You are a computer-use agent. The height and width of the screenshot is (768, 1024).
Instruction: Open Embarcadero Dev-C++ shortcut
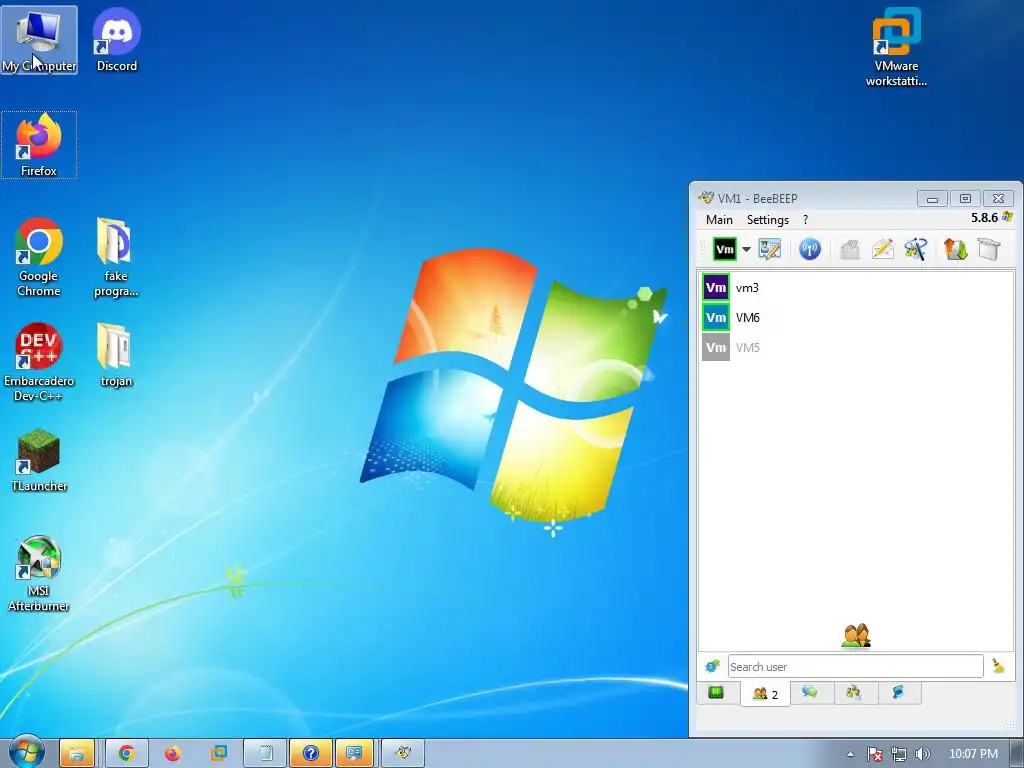(x=39, y=362)
